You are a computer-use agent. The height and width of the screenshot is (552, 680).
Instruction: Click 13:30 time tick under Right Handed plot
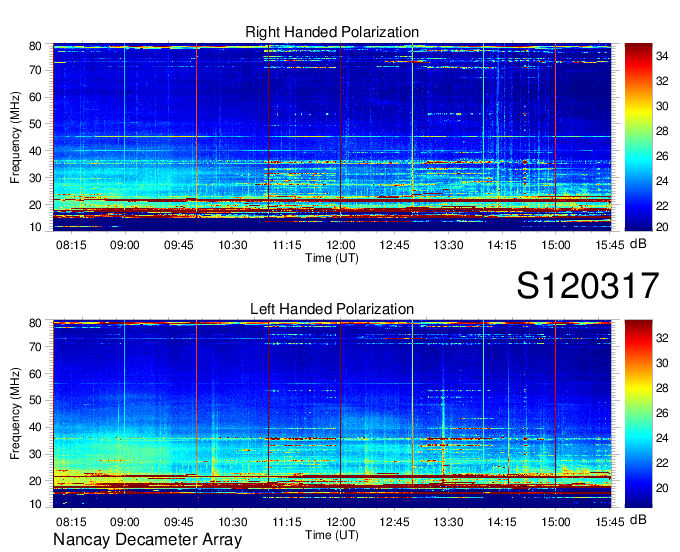[x=448, y=245]
